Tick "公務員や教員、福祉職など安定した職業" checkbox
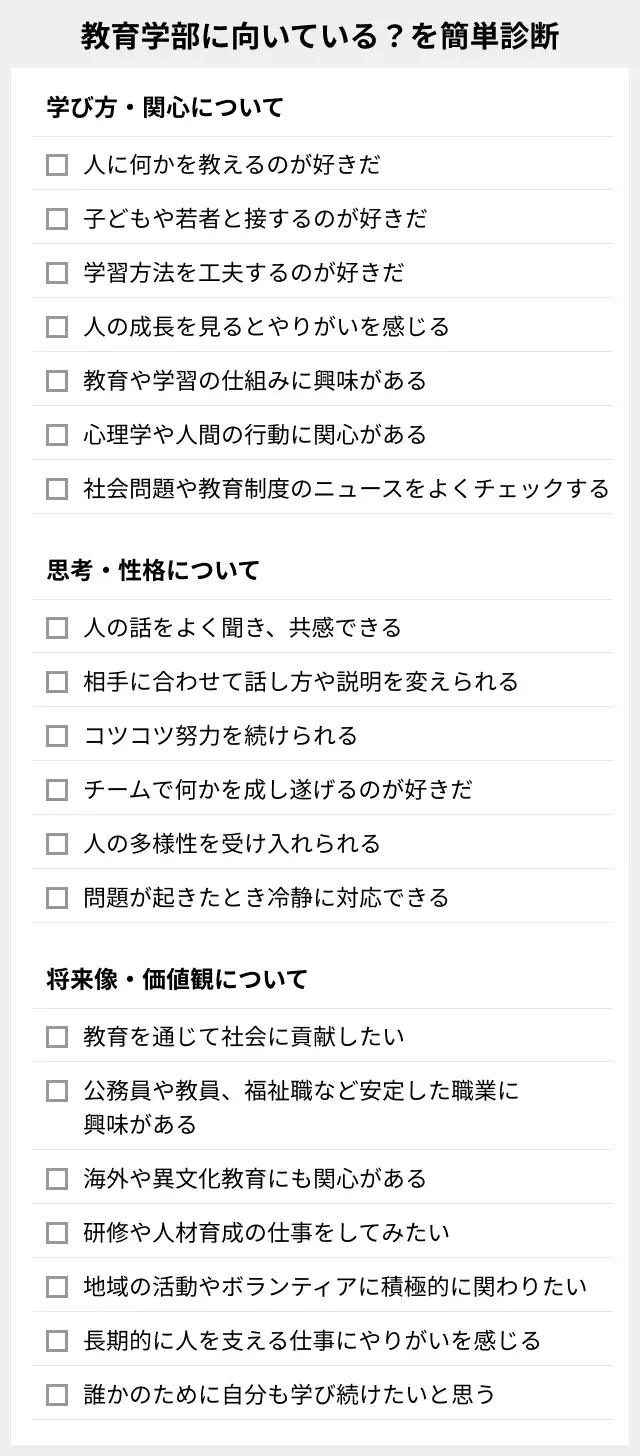The image size is (640, 1456). (x=57, y=1091)
